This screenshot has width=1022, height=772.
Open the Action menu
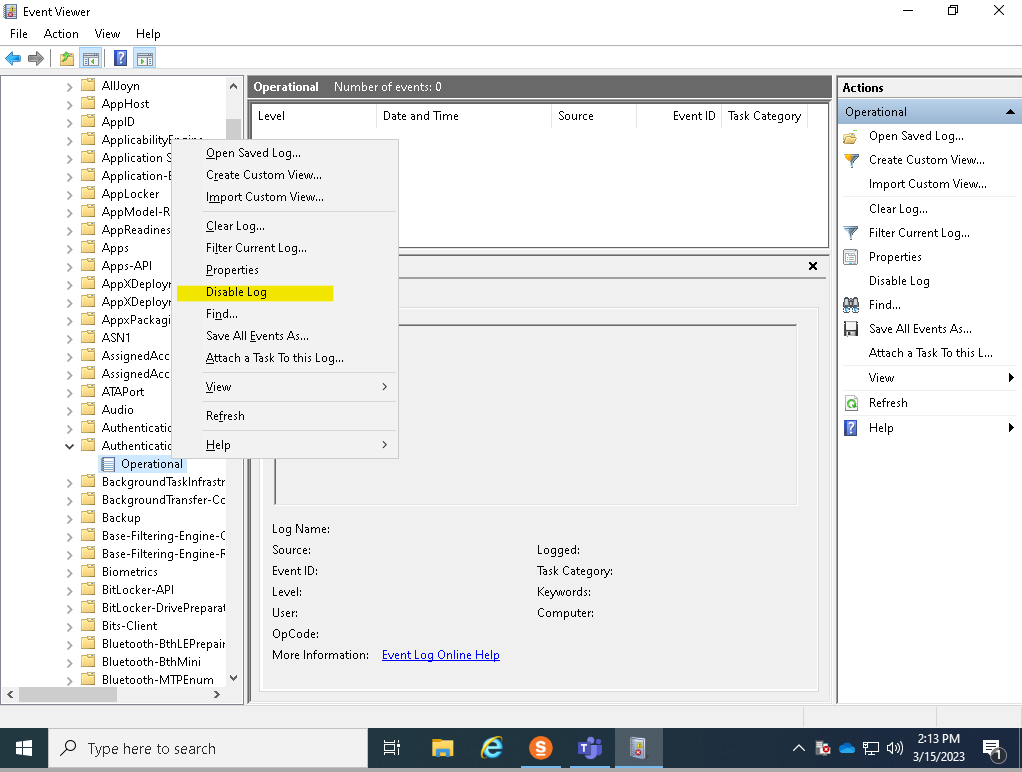click(61, 33)
